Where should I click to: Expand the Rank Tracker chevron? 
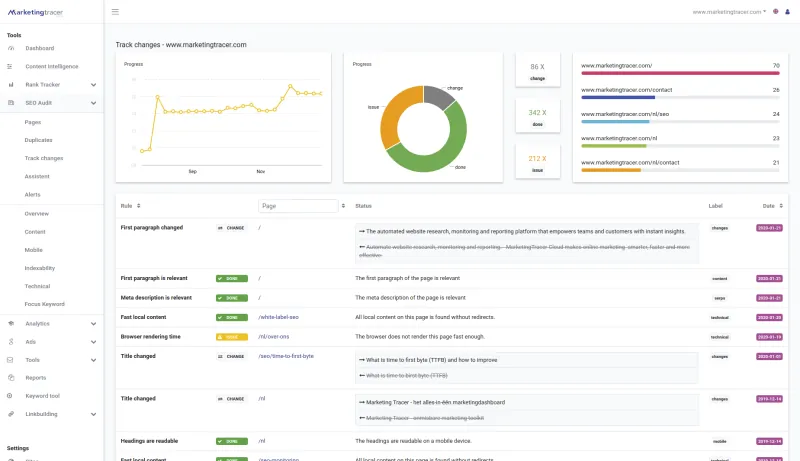click(93, 85)
